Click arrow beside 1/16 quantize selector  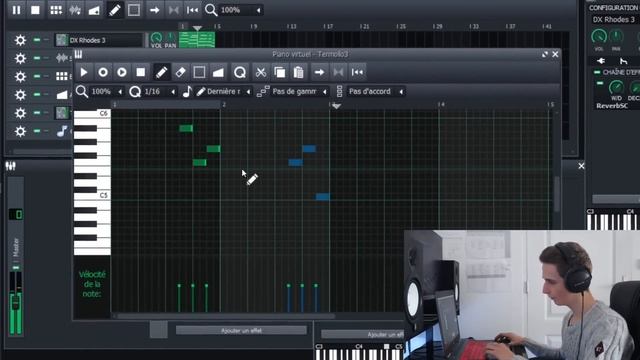[173, 91]
